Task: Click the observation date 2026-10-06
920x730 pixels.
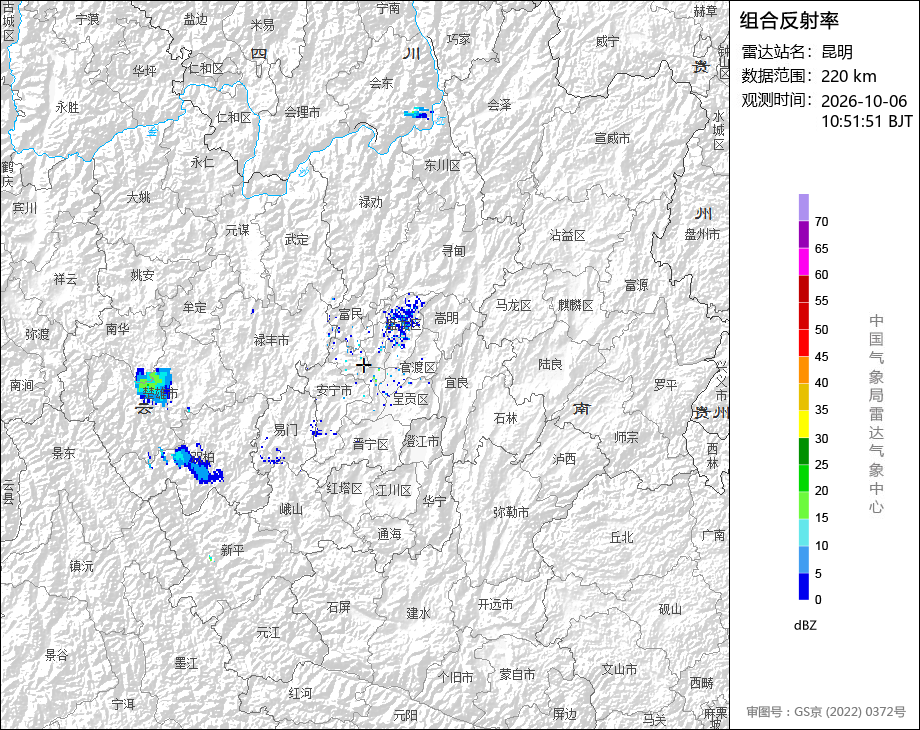Action: click(x=864, y=101)
